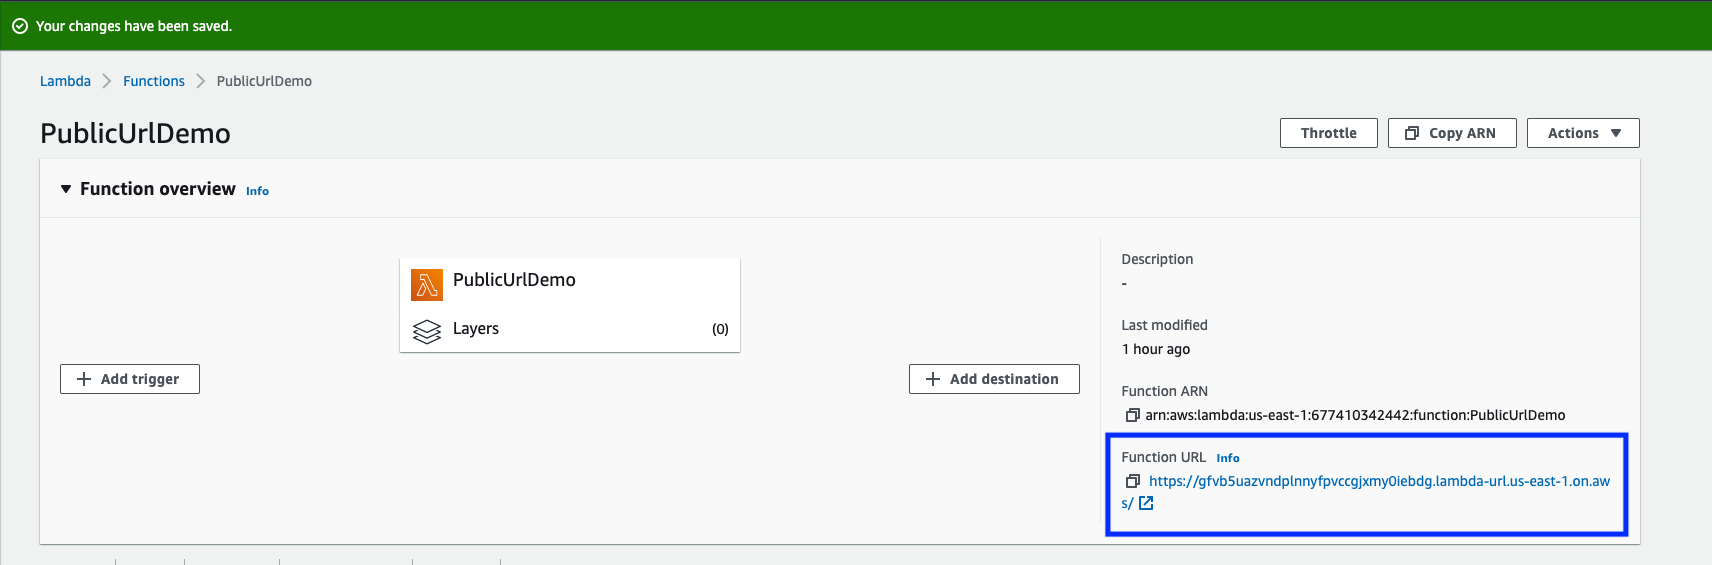1712x565 pixels.
Task: Click the Throttle button
Action: (x=1328, y=133)
